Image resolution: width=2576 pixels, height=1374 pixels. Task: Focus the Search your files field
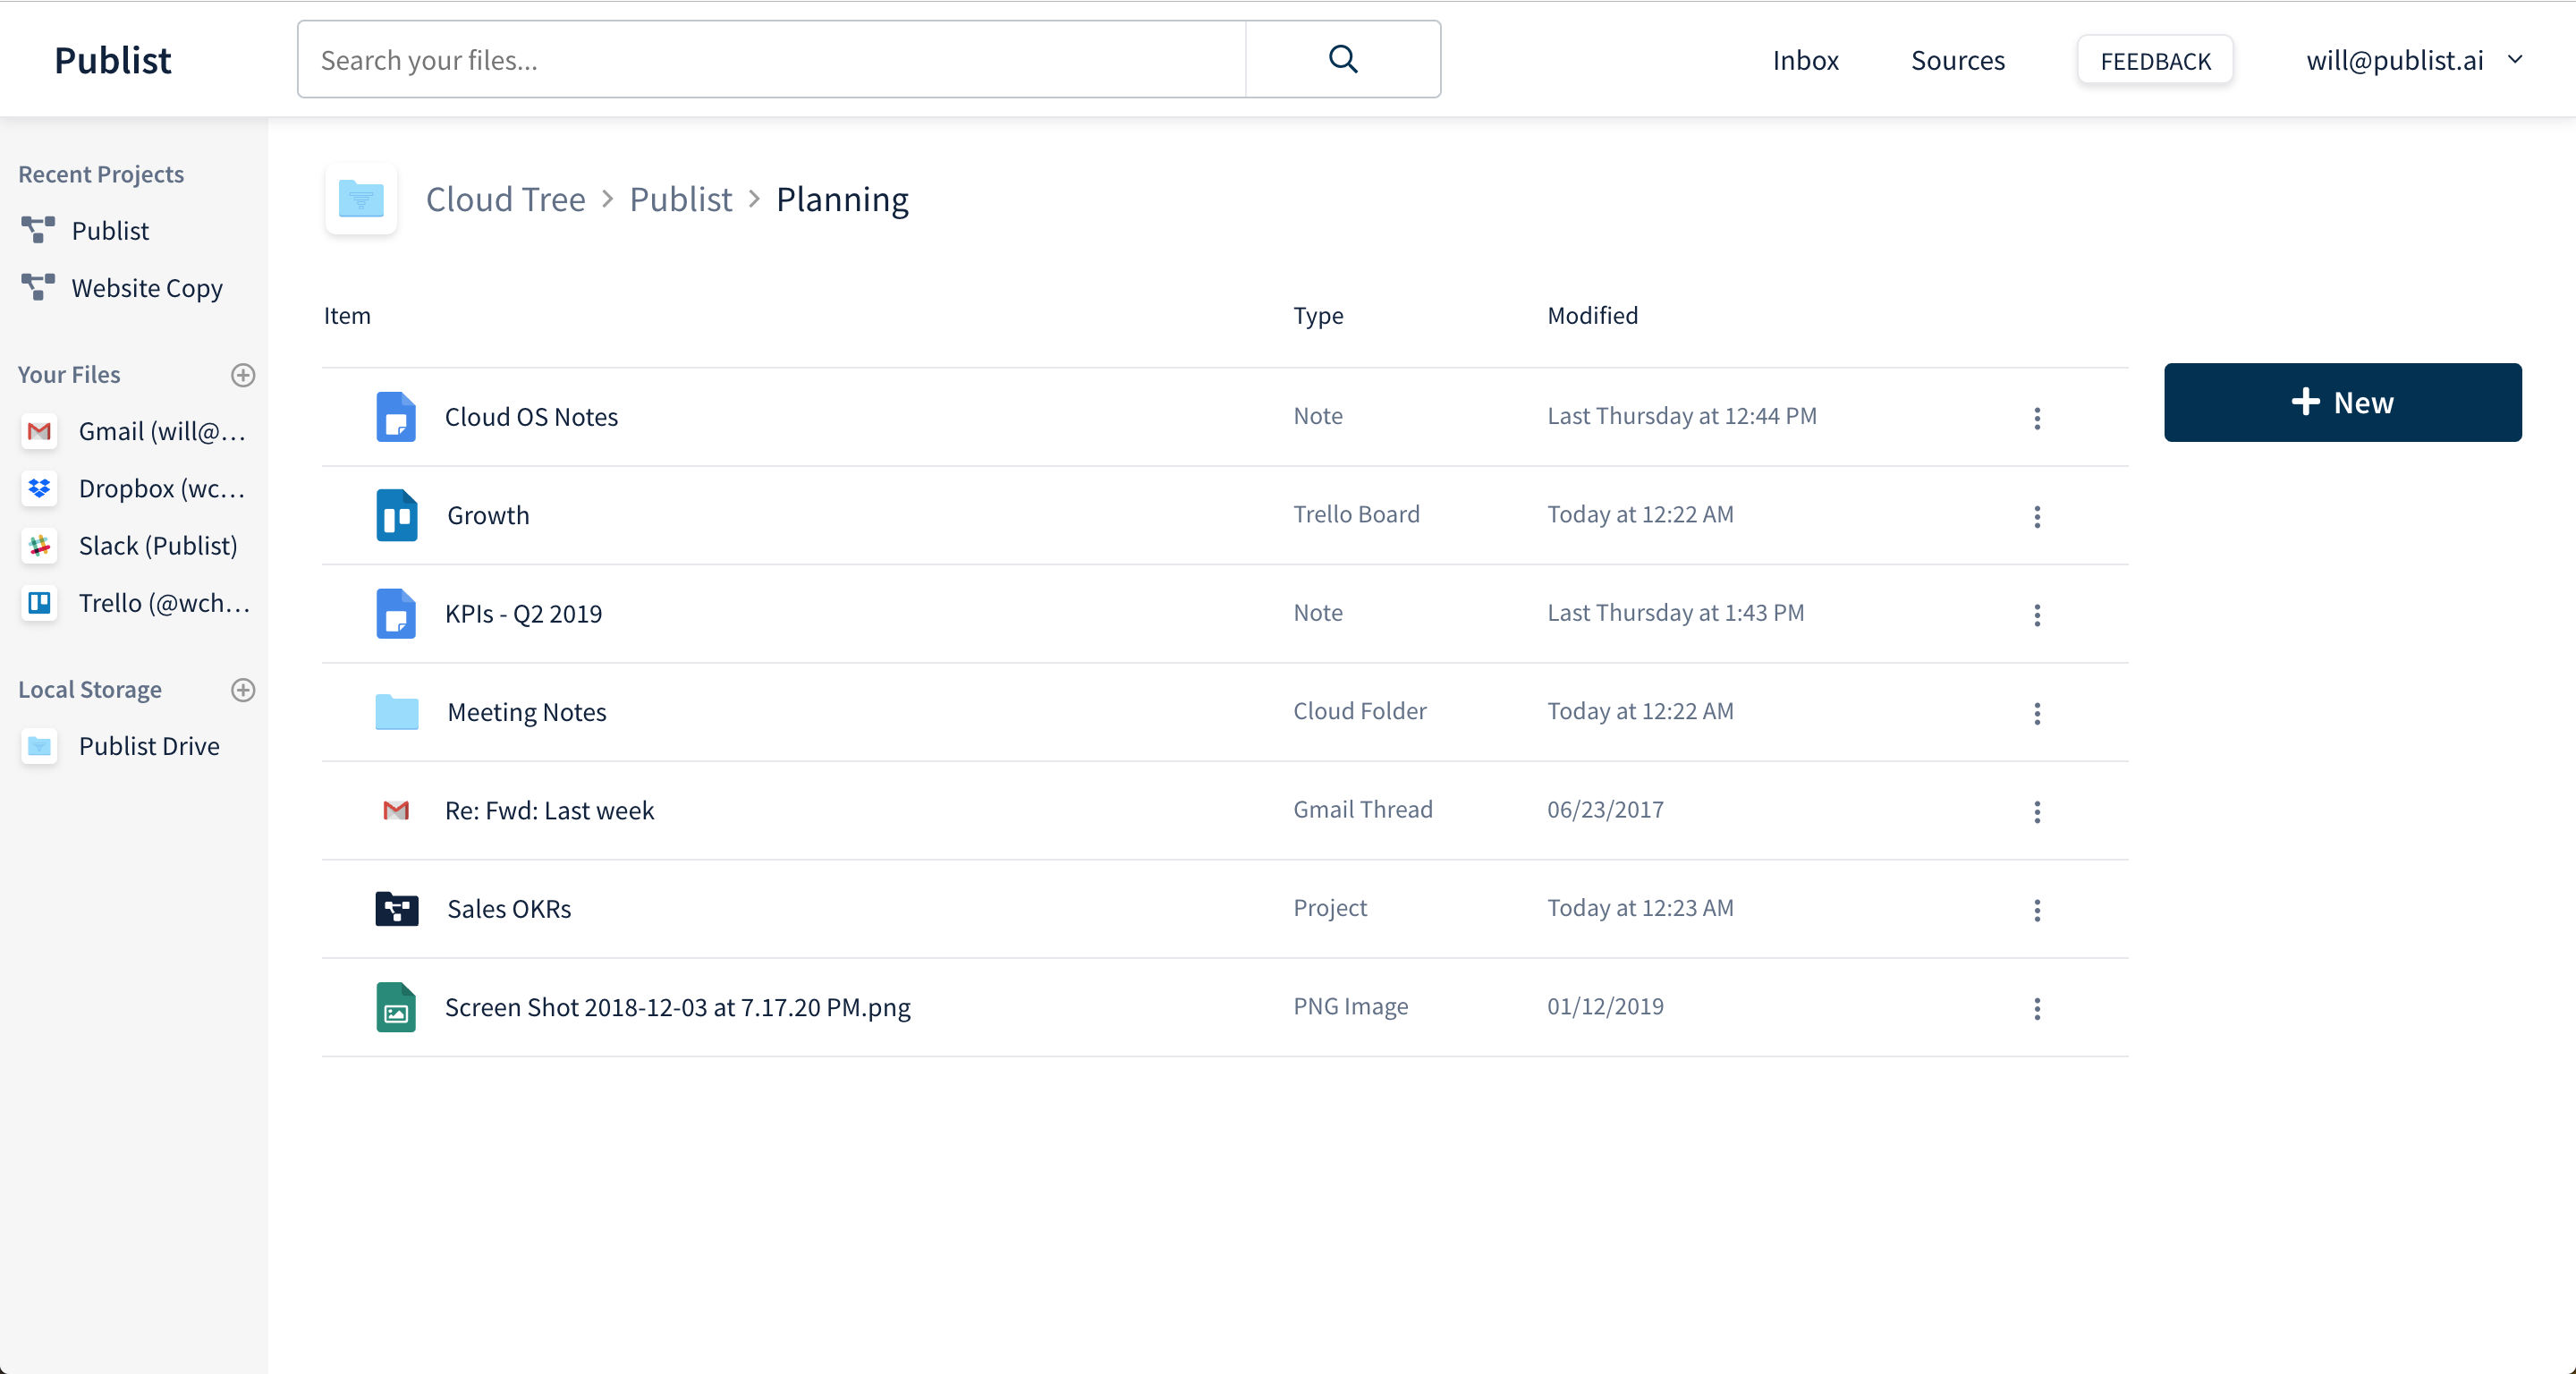pyautogui.click(x=770, y=60)
